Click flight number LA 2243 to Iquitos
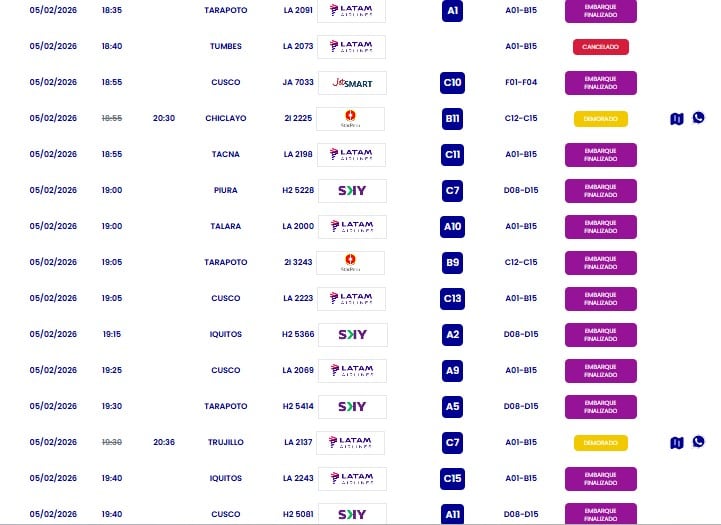721x525 pixels. coord(298,479)
